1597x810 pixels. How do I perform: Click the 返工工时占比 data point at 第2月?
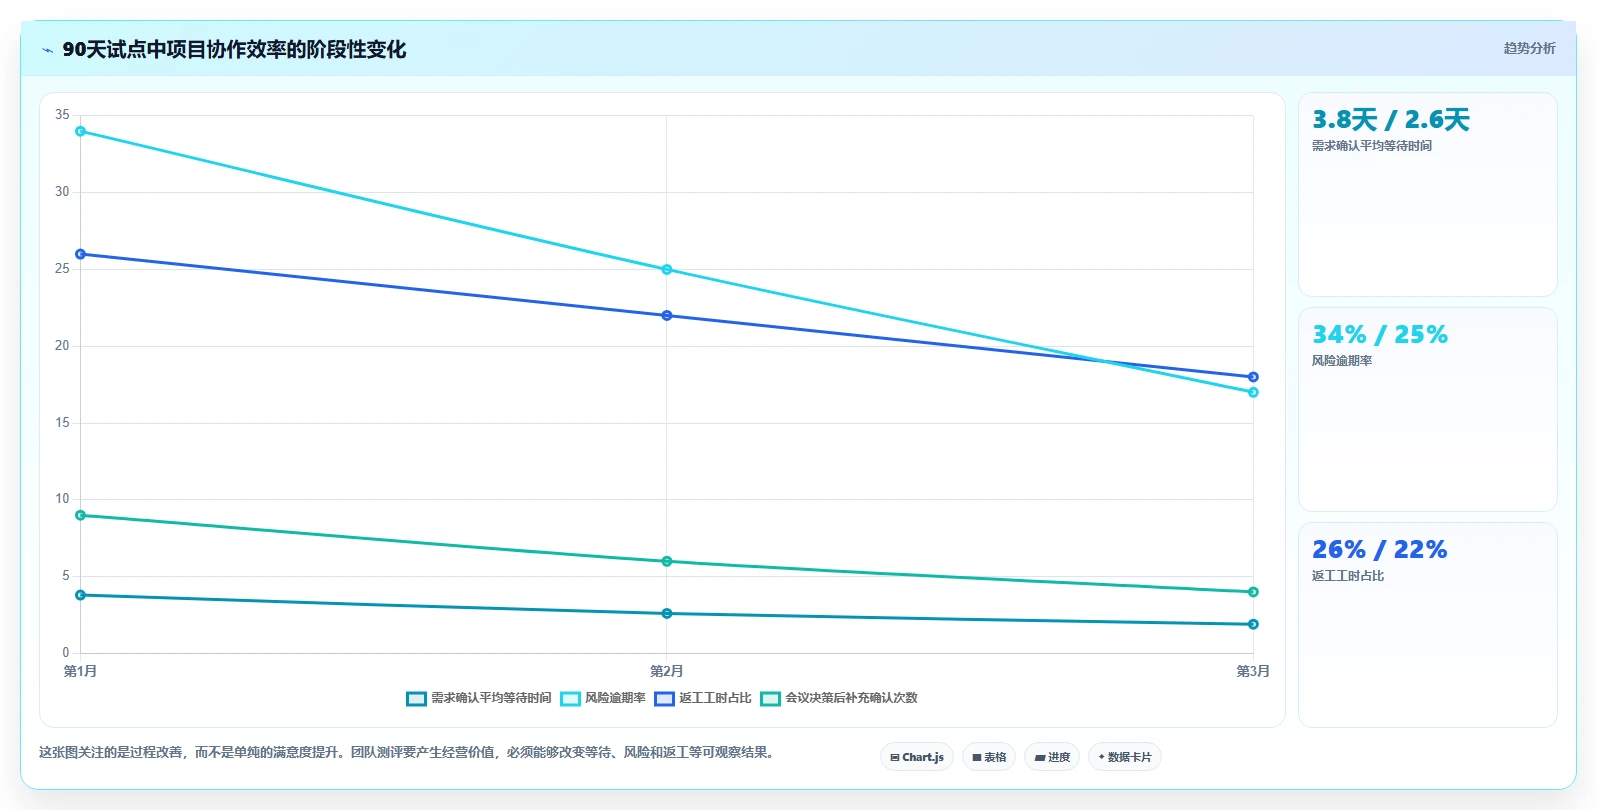tap(667, 316)
